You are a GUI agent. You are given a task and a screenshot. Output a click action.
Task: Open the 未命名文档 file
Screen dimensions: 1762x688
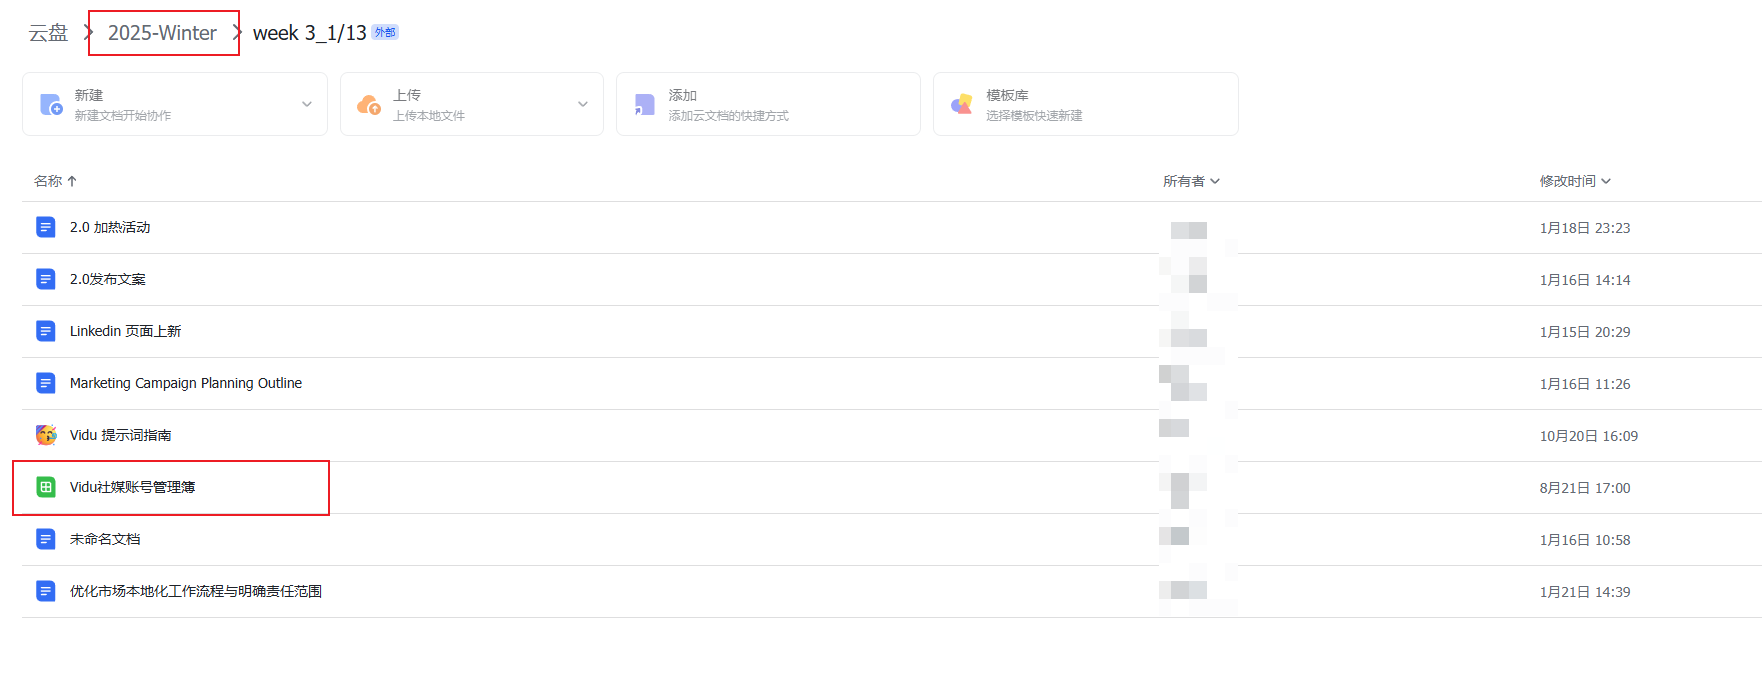tap(105, 539)
